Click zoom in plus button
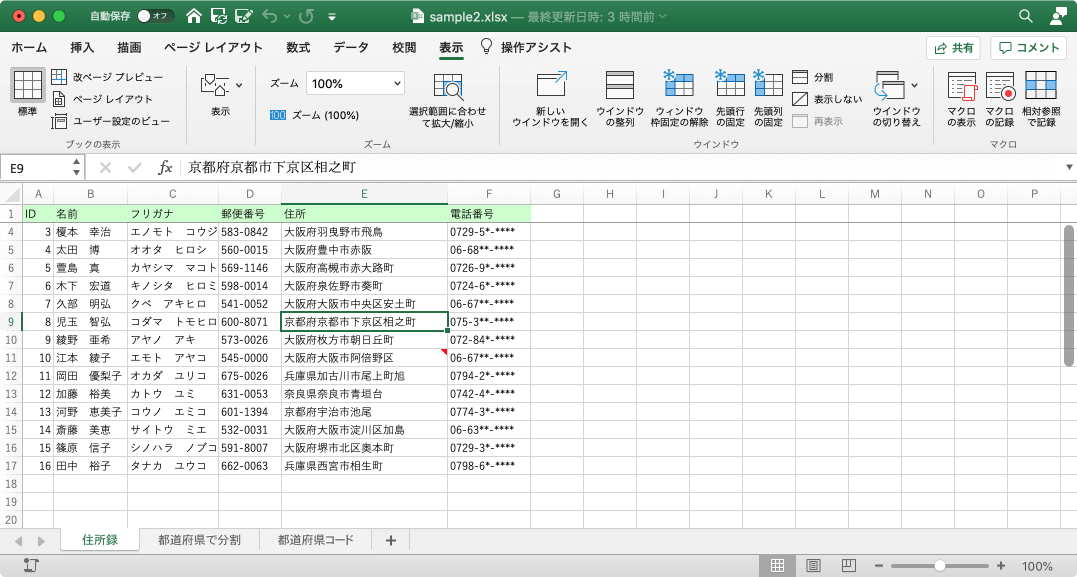The image size is (1077, 577). (x=1001, y=566)
